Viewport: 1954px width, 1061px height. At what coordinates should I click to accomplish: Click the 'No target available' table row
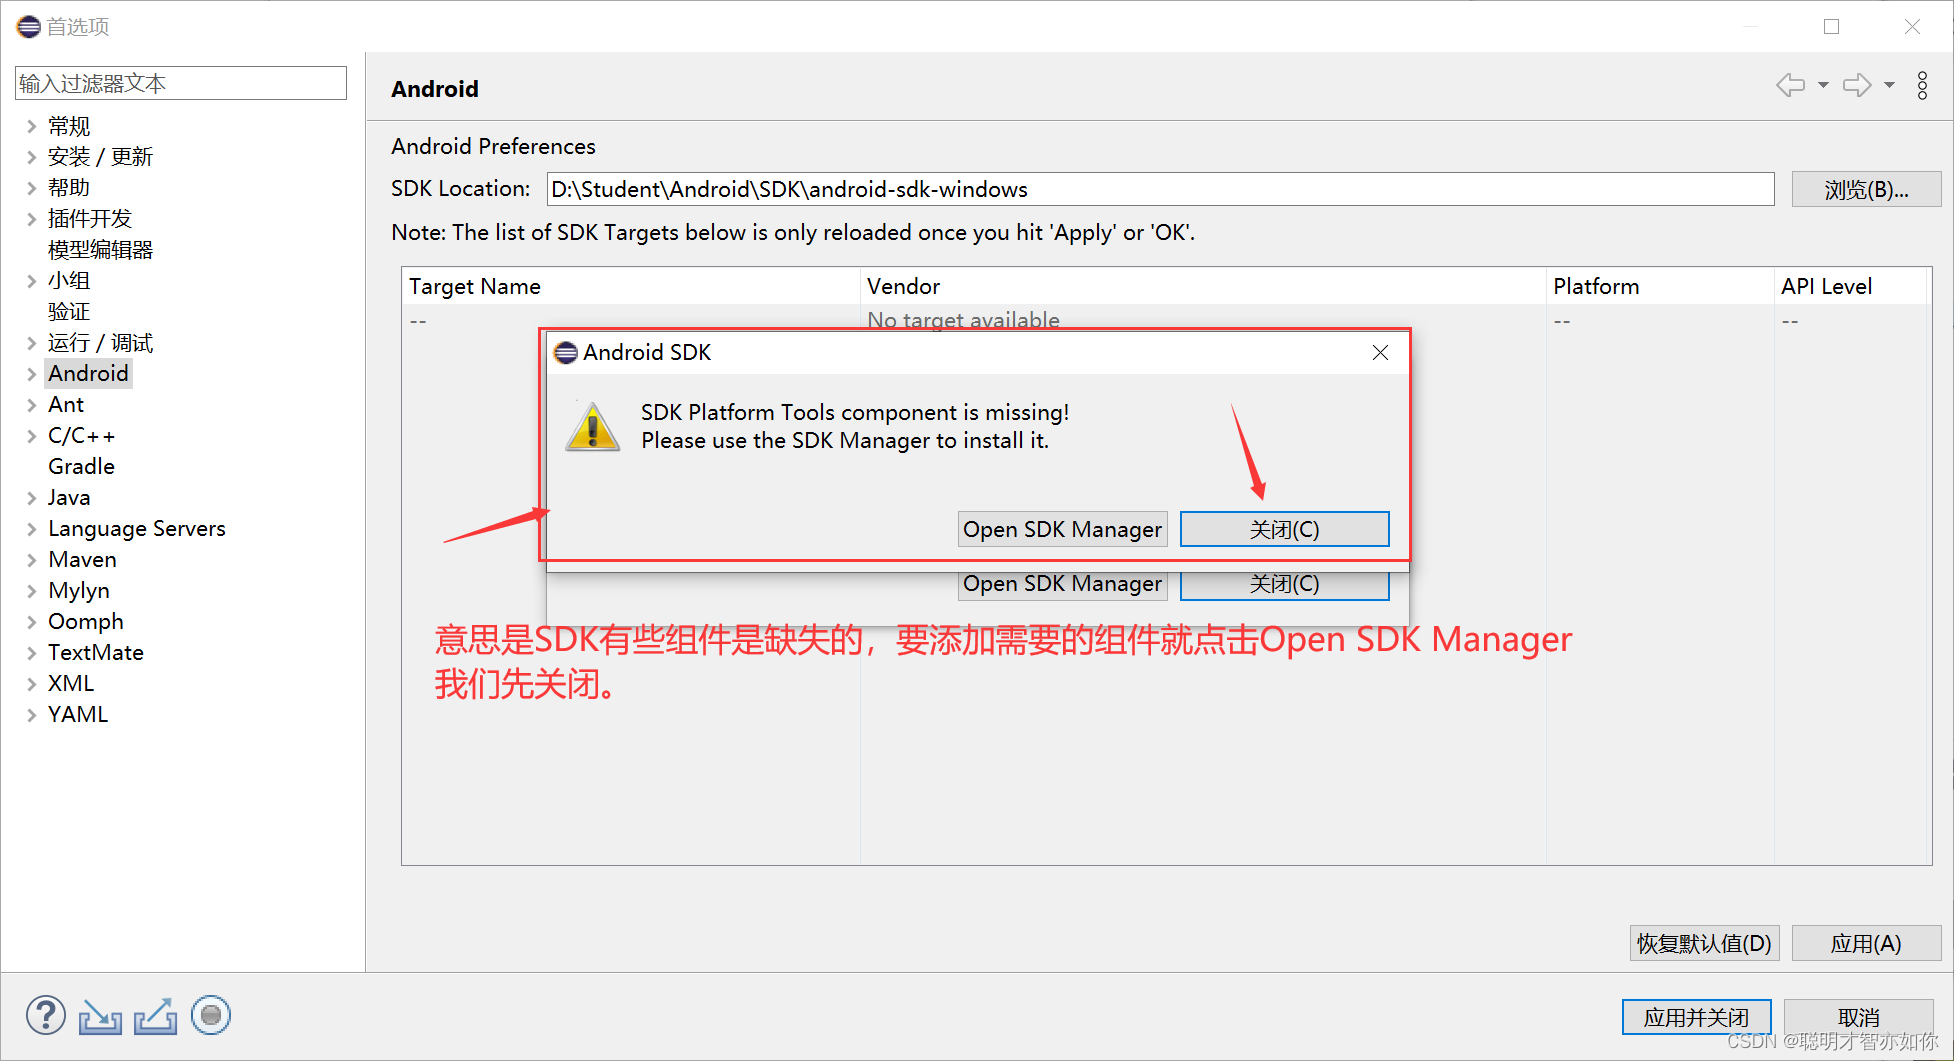coord(1166,320)
